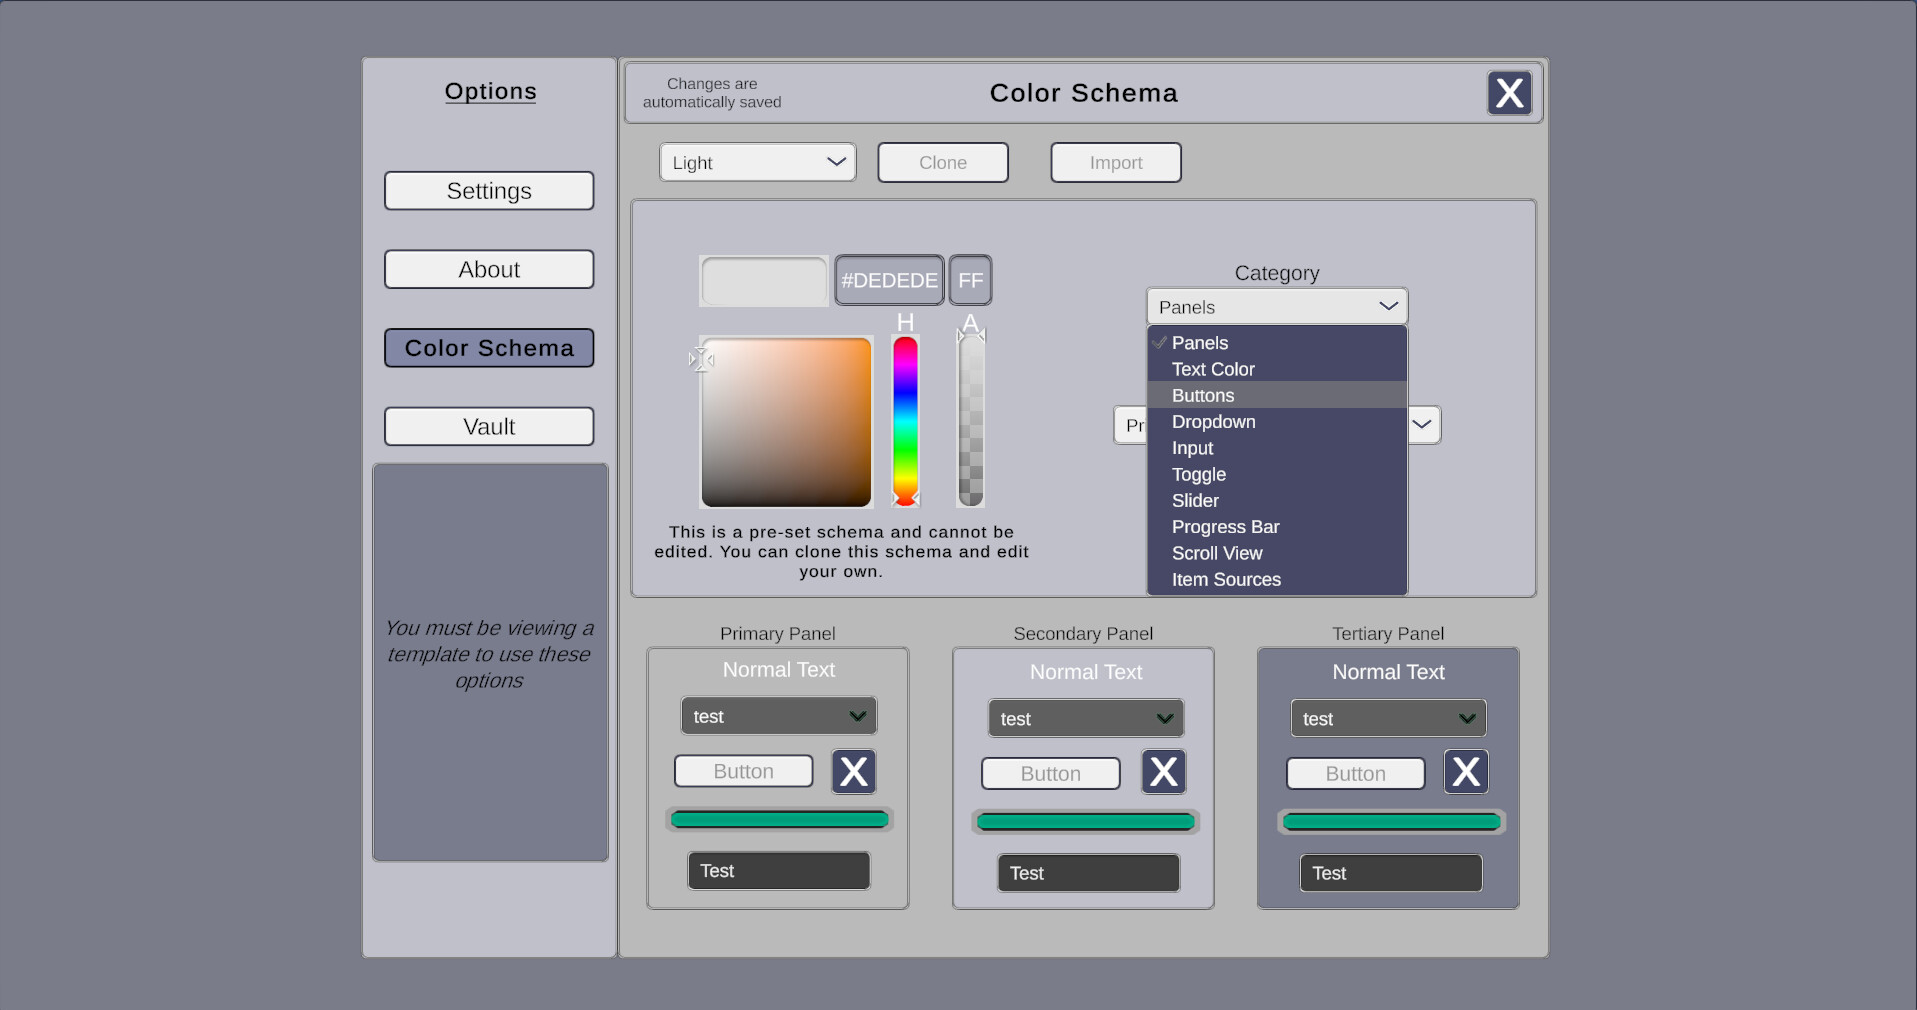Click the X icon in Primary Panel

[x=853, y=770]
